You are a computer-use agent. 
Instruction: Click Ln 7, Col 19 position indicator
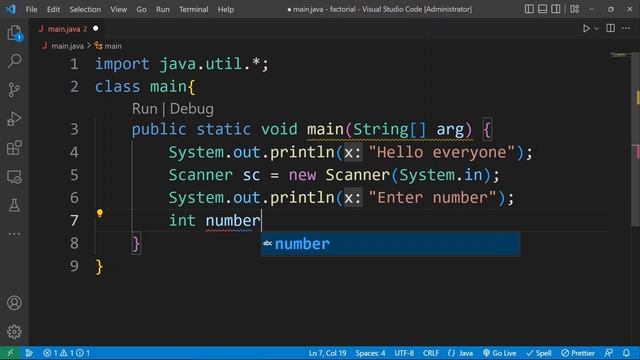(x=327, y=353)
